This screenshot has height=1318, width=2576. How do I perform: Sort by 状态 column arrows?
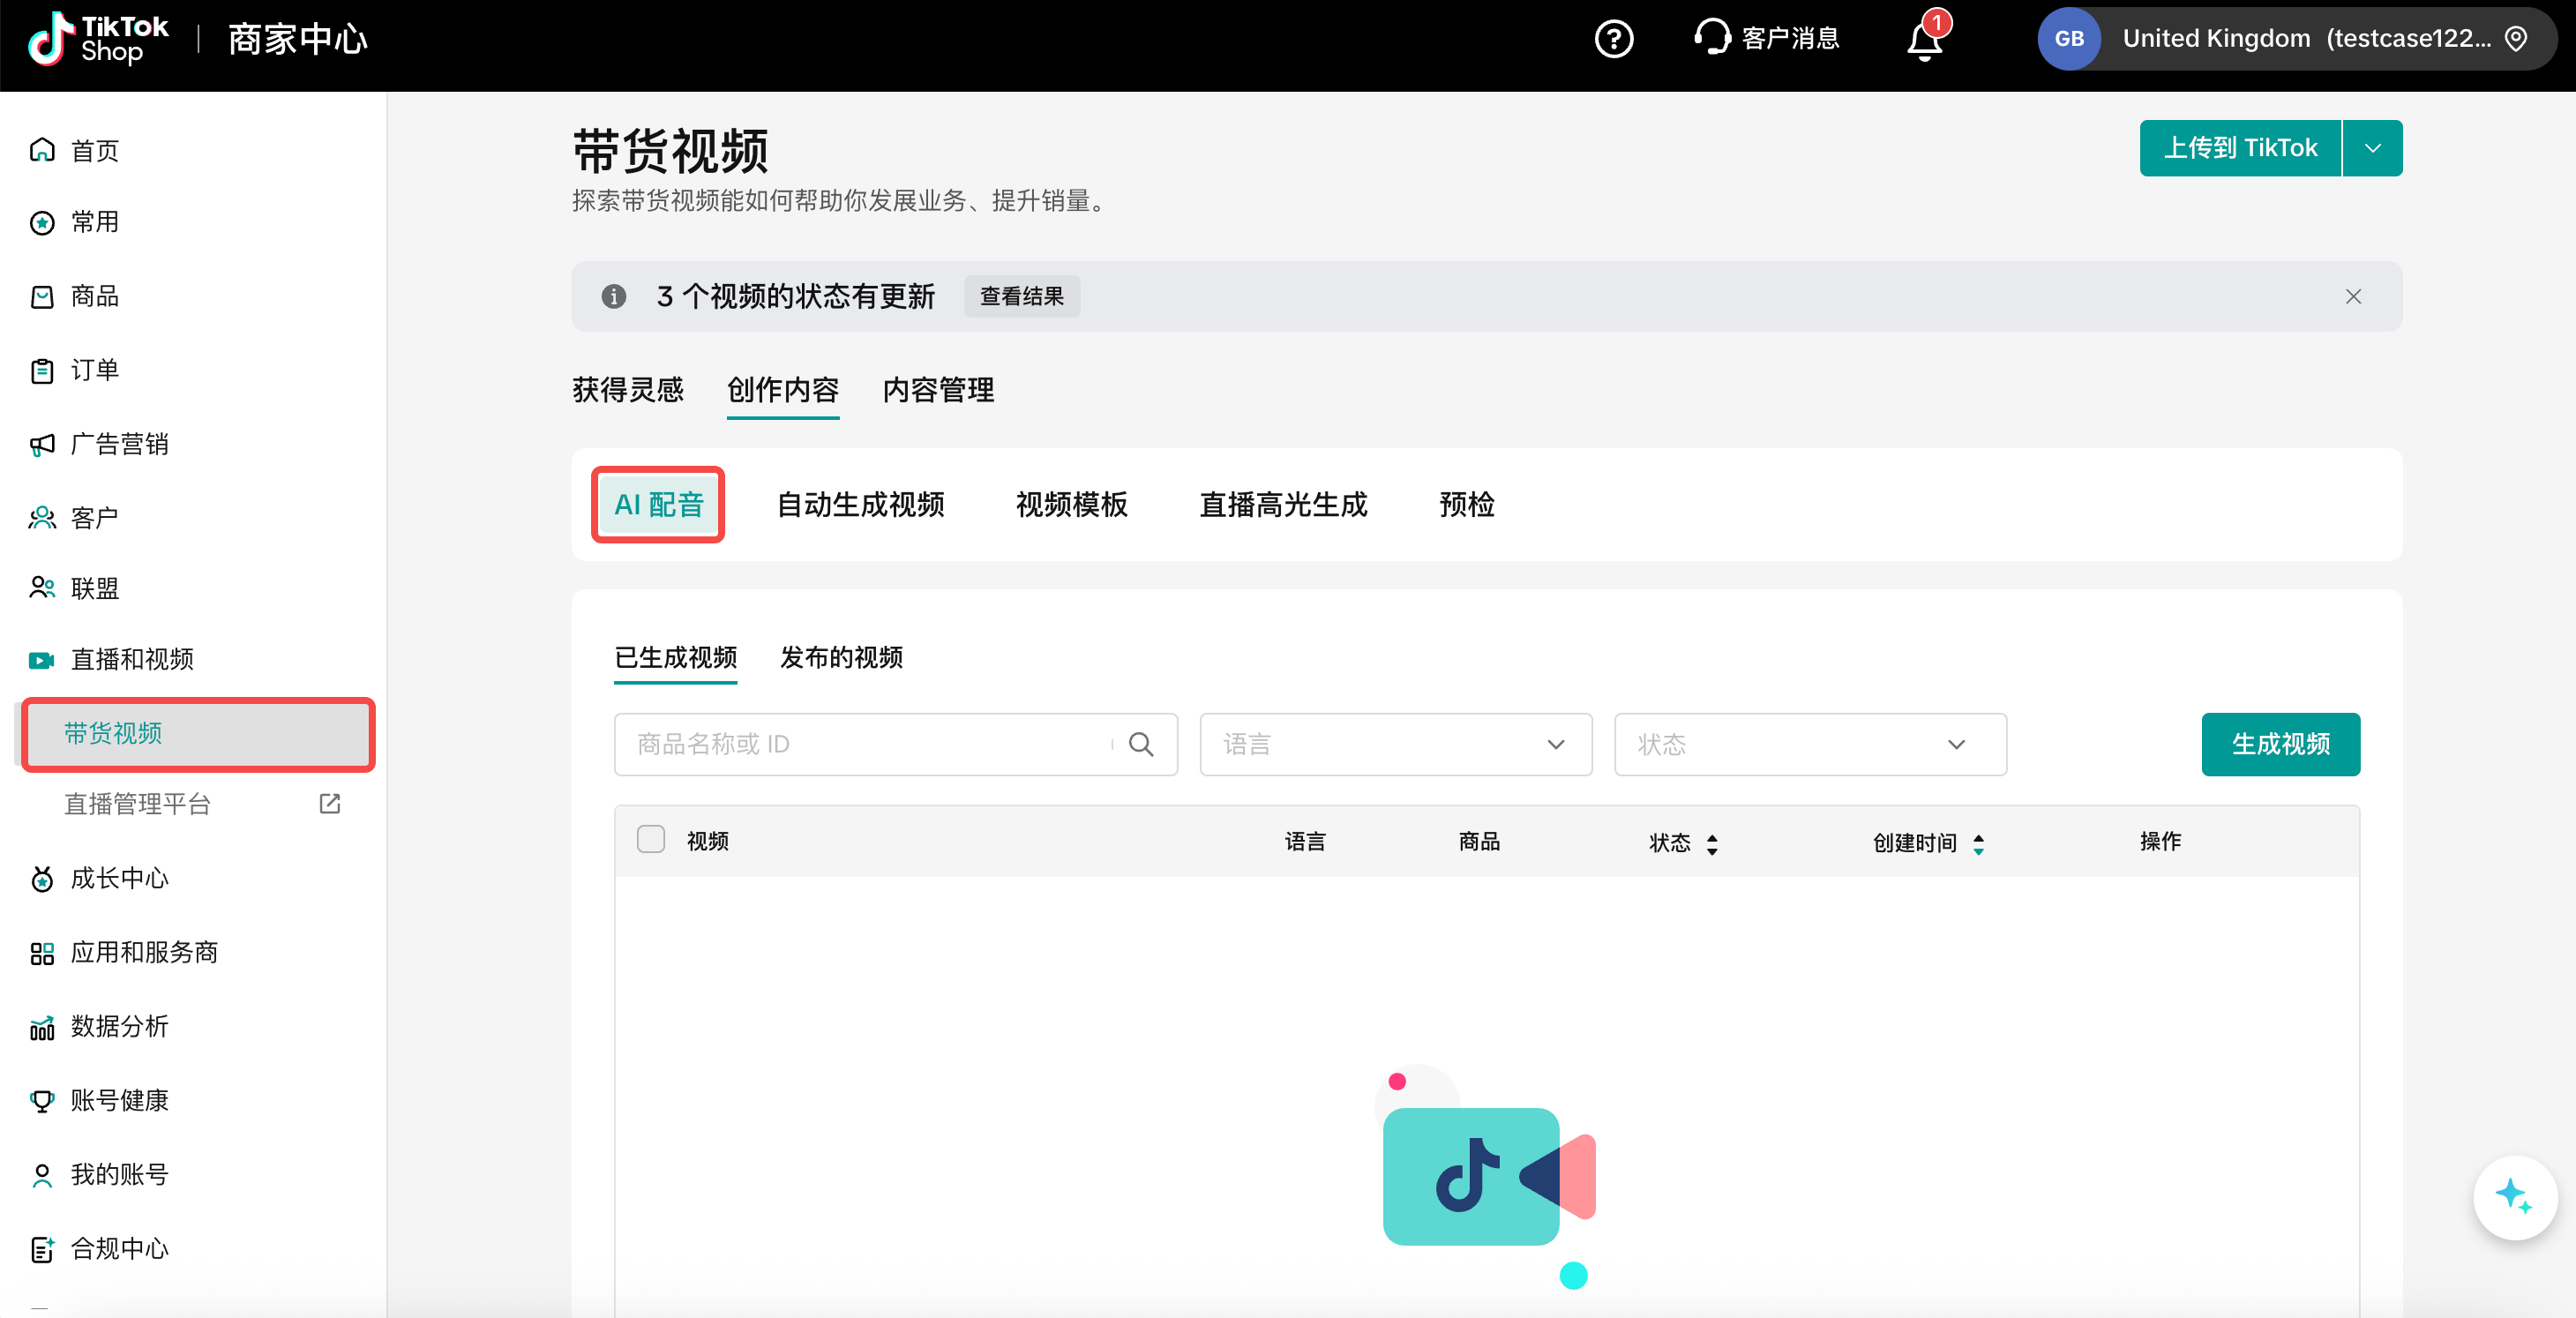pyautogui.click(x=1712, y=844)
